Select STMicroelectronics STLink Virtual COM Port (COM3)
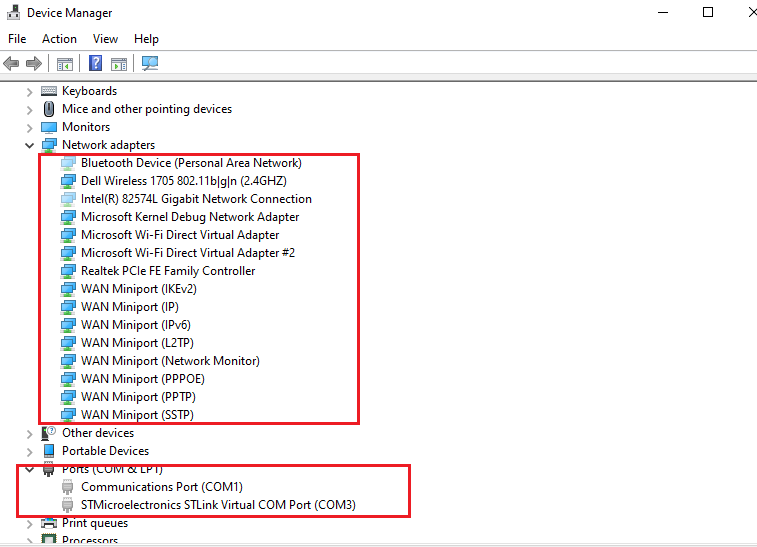Viewport: 757px width, 547px height. click(217, 505)
